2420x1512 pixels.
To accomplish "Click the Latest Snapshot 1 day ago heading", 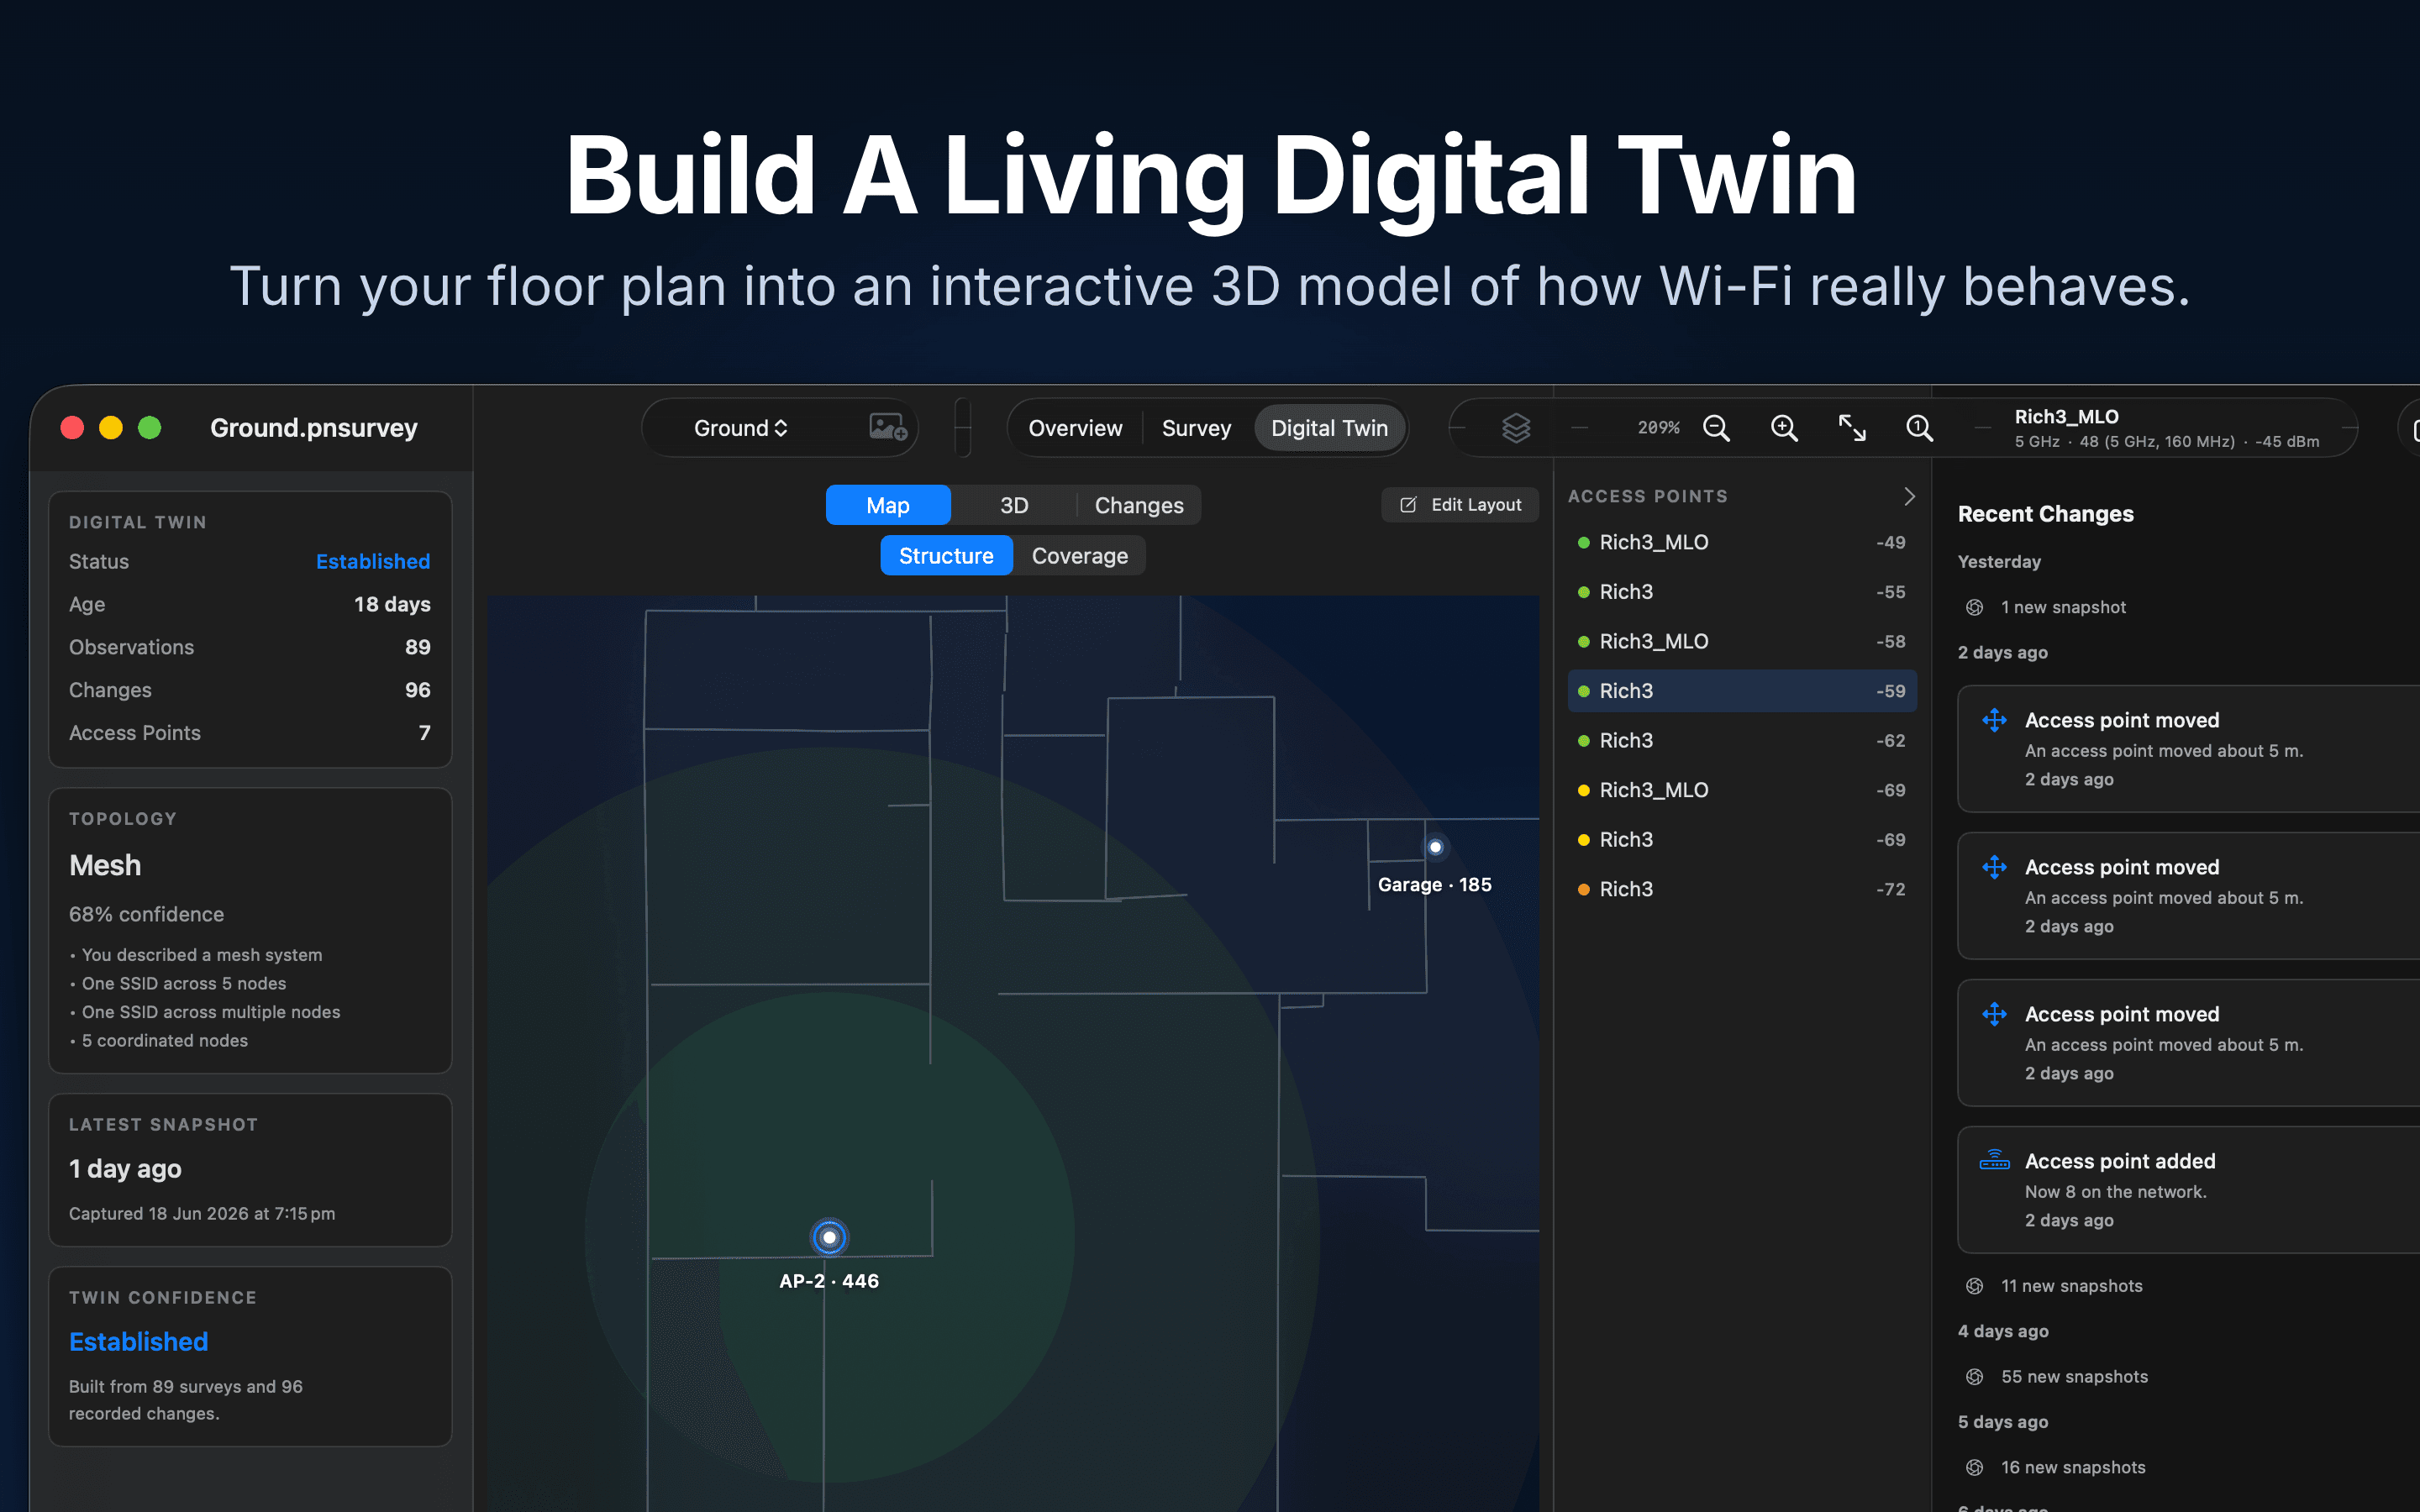I will click(x=125, y=1169).
